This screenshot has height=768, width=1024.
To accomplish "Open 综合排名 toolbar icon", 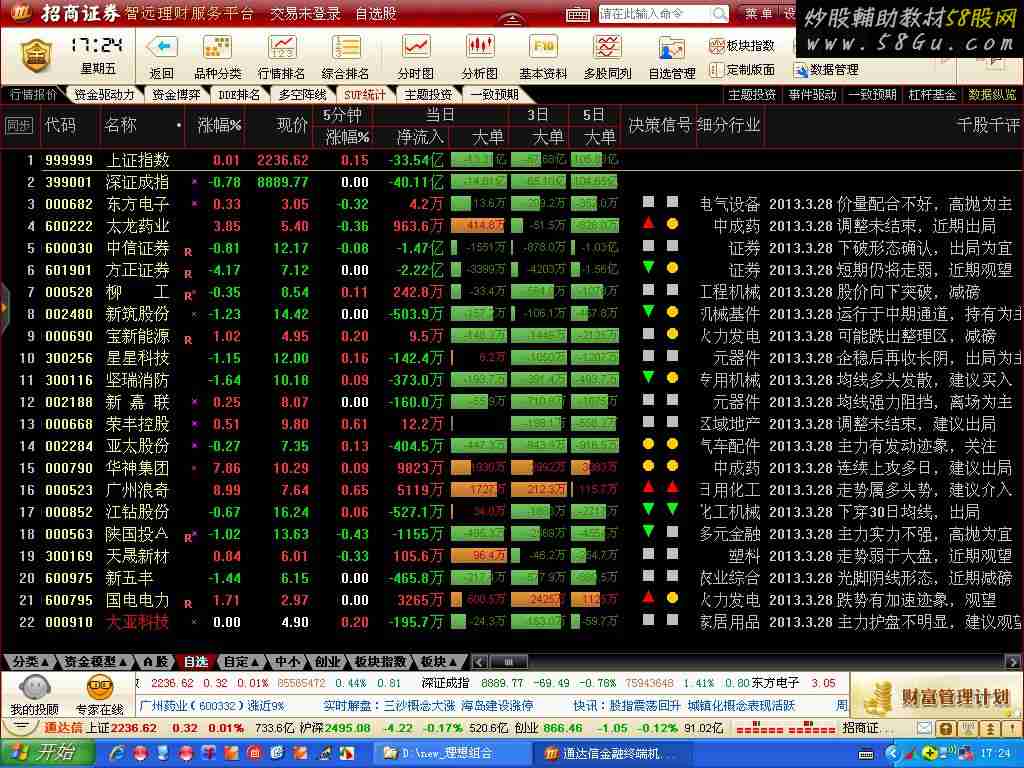I will click(345, 47).
